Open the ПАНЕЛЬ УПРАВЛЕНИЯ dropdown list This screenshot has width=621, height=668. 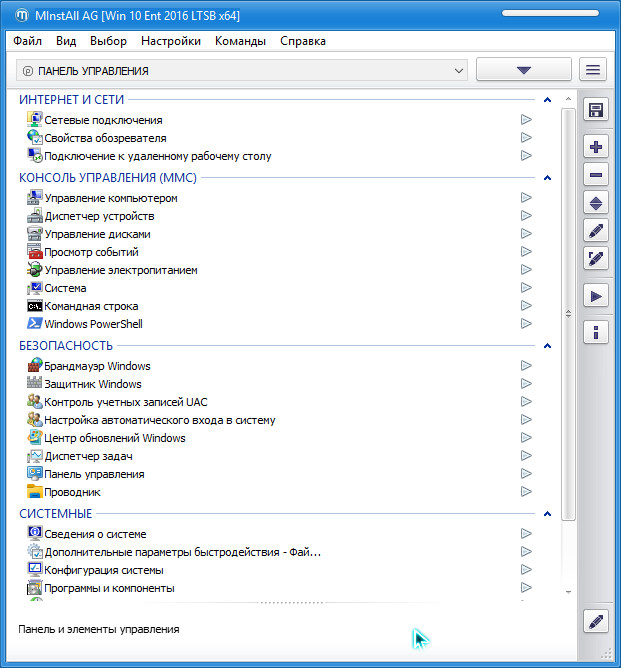pos(243,71)
